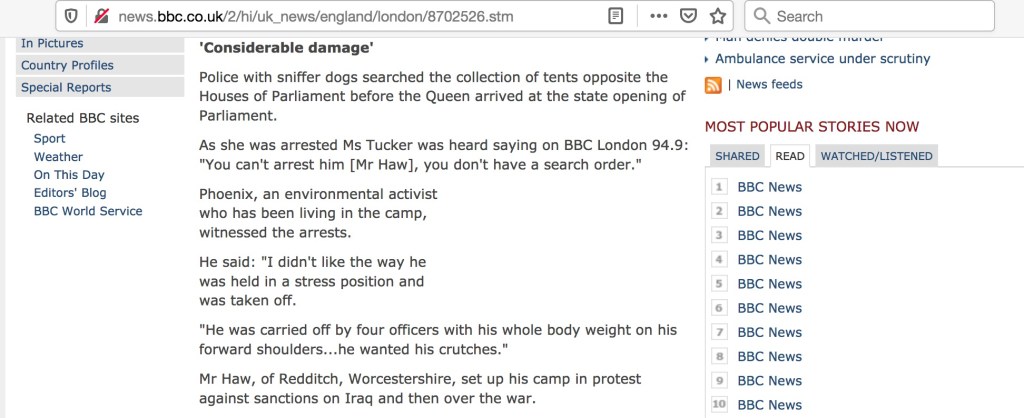This screenshot has height=418, width=1024.
Task: Toggle Reader View icon in address bar
Action: [x=617, y=16]
